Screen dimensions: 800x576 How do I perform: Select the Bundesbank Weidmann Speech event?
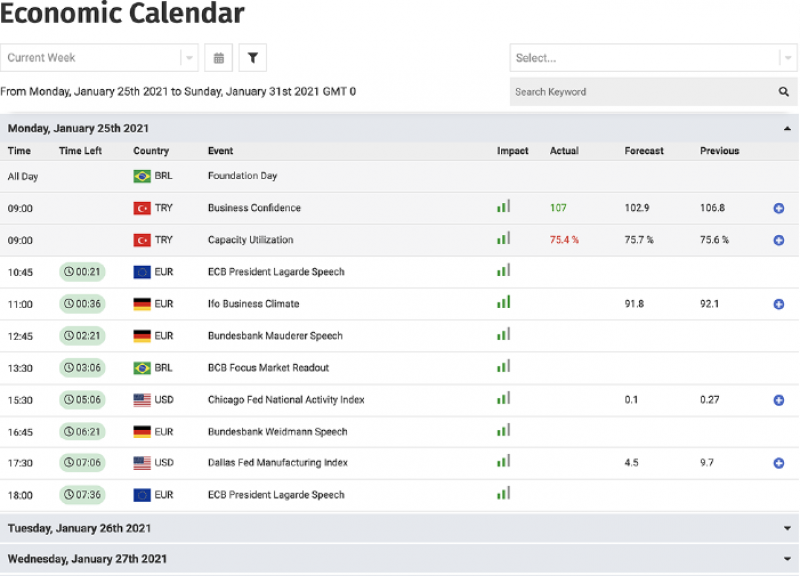[277, 432]
